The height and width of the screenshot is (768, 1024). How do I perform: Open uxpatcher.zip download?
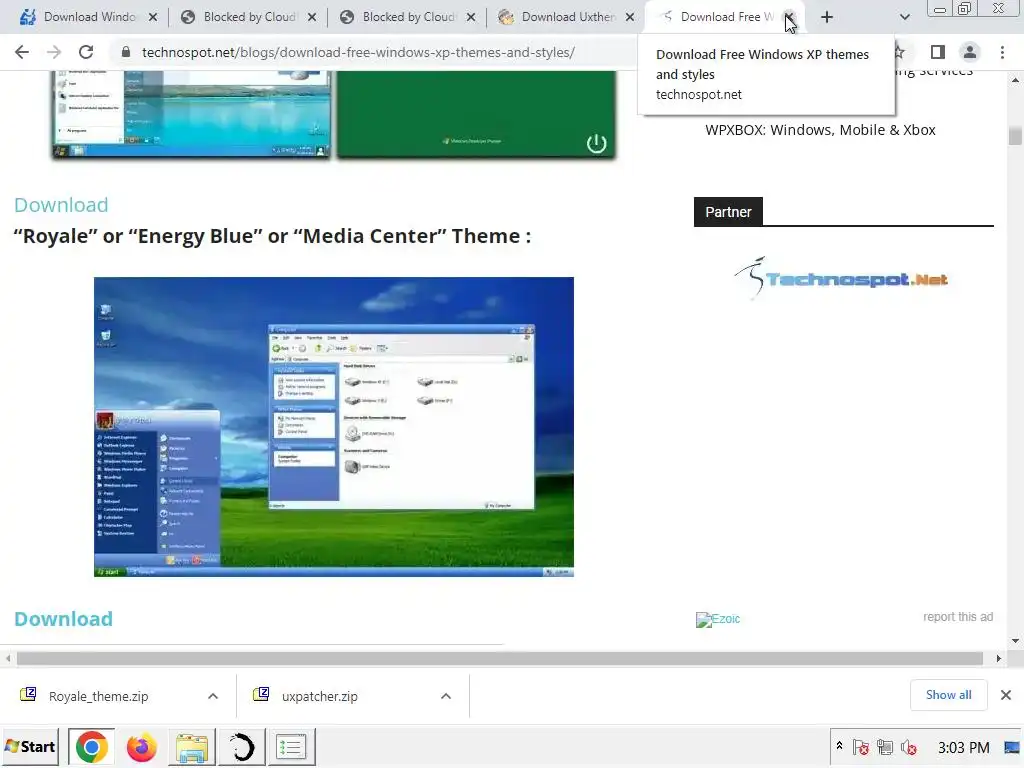tap(319, 696)
